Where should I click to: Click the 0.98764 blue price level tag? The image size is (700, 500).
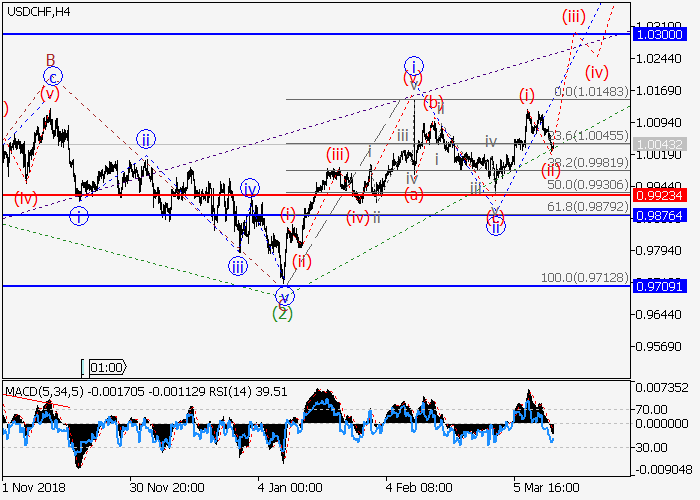coord(664,215)
